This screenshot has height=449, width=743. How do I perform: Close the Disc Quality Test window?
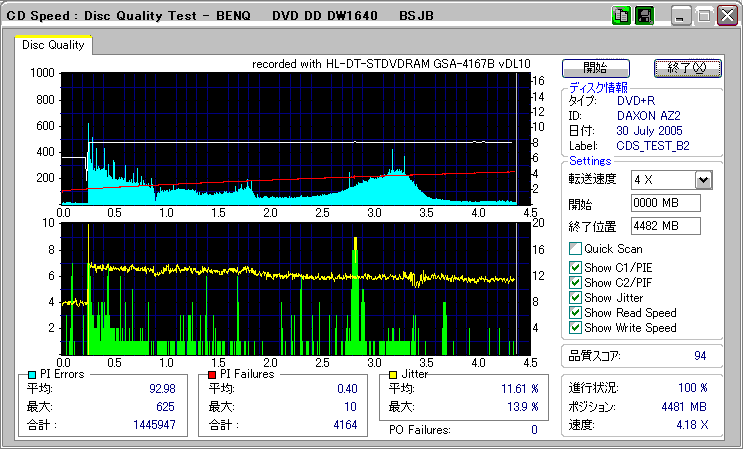click(x=726, y=16)
